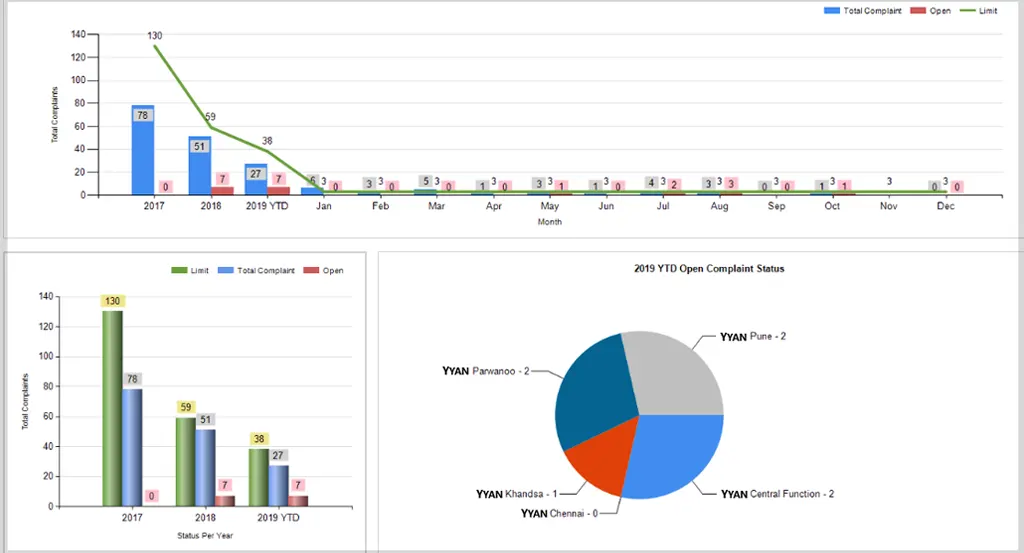Toggle Open legend in Status Per Year chart

[324, 270]
